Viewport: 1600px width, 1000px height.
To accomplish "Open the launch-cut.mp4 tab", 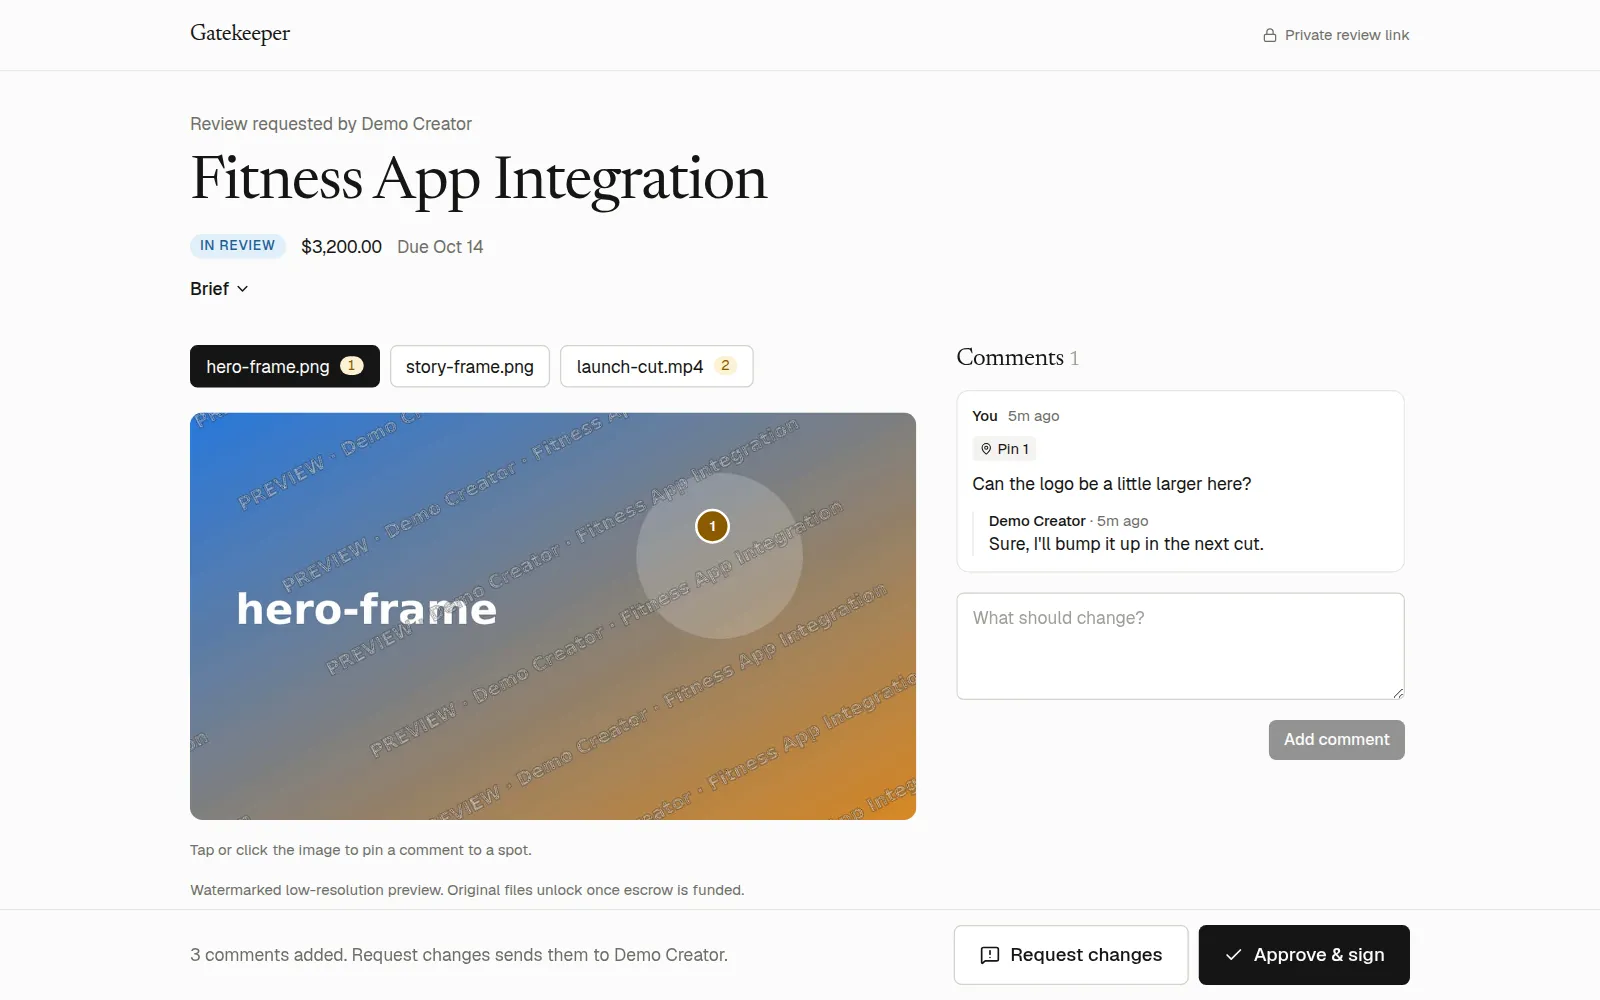I will pyautogui.click(x=657, y=366).
